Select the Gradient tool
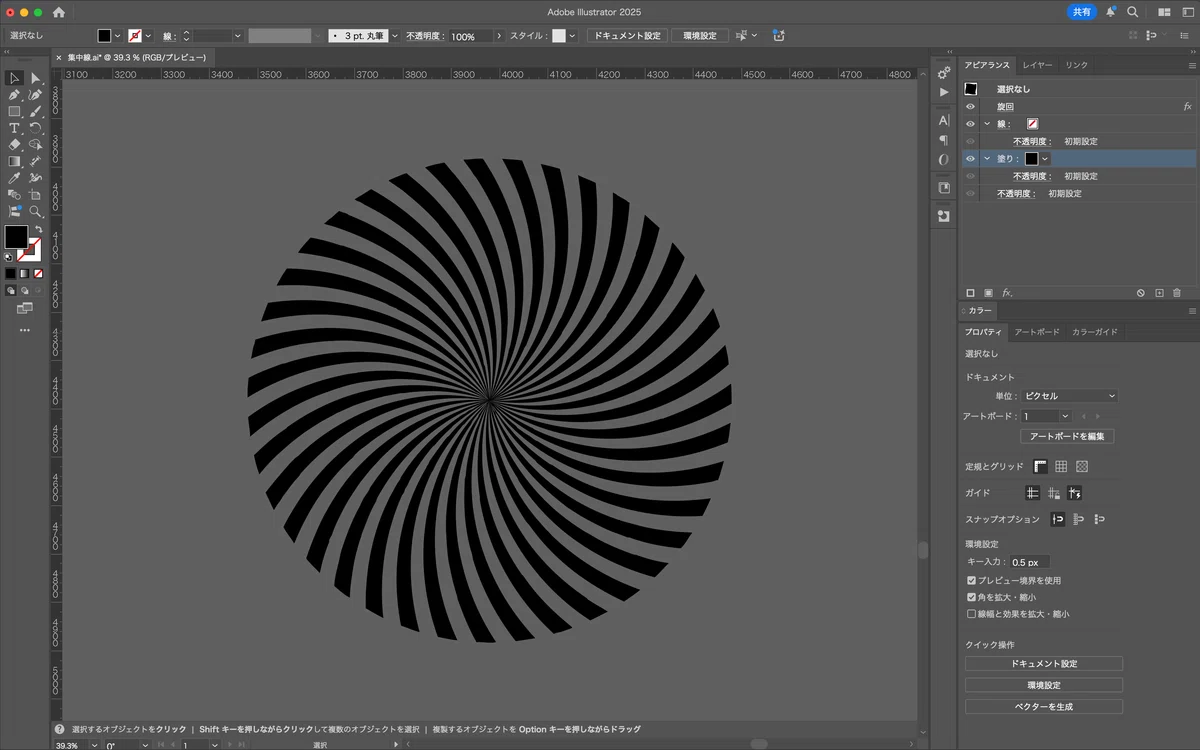The width and height of the screenshot is (1200, 750). (x=14, y=161)
